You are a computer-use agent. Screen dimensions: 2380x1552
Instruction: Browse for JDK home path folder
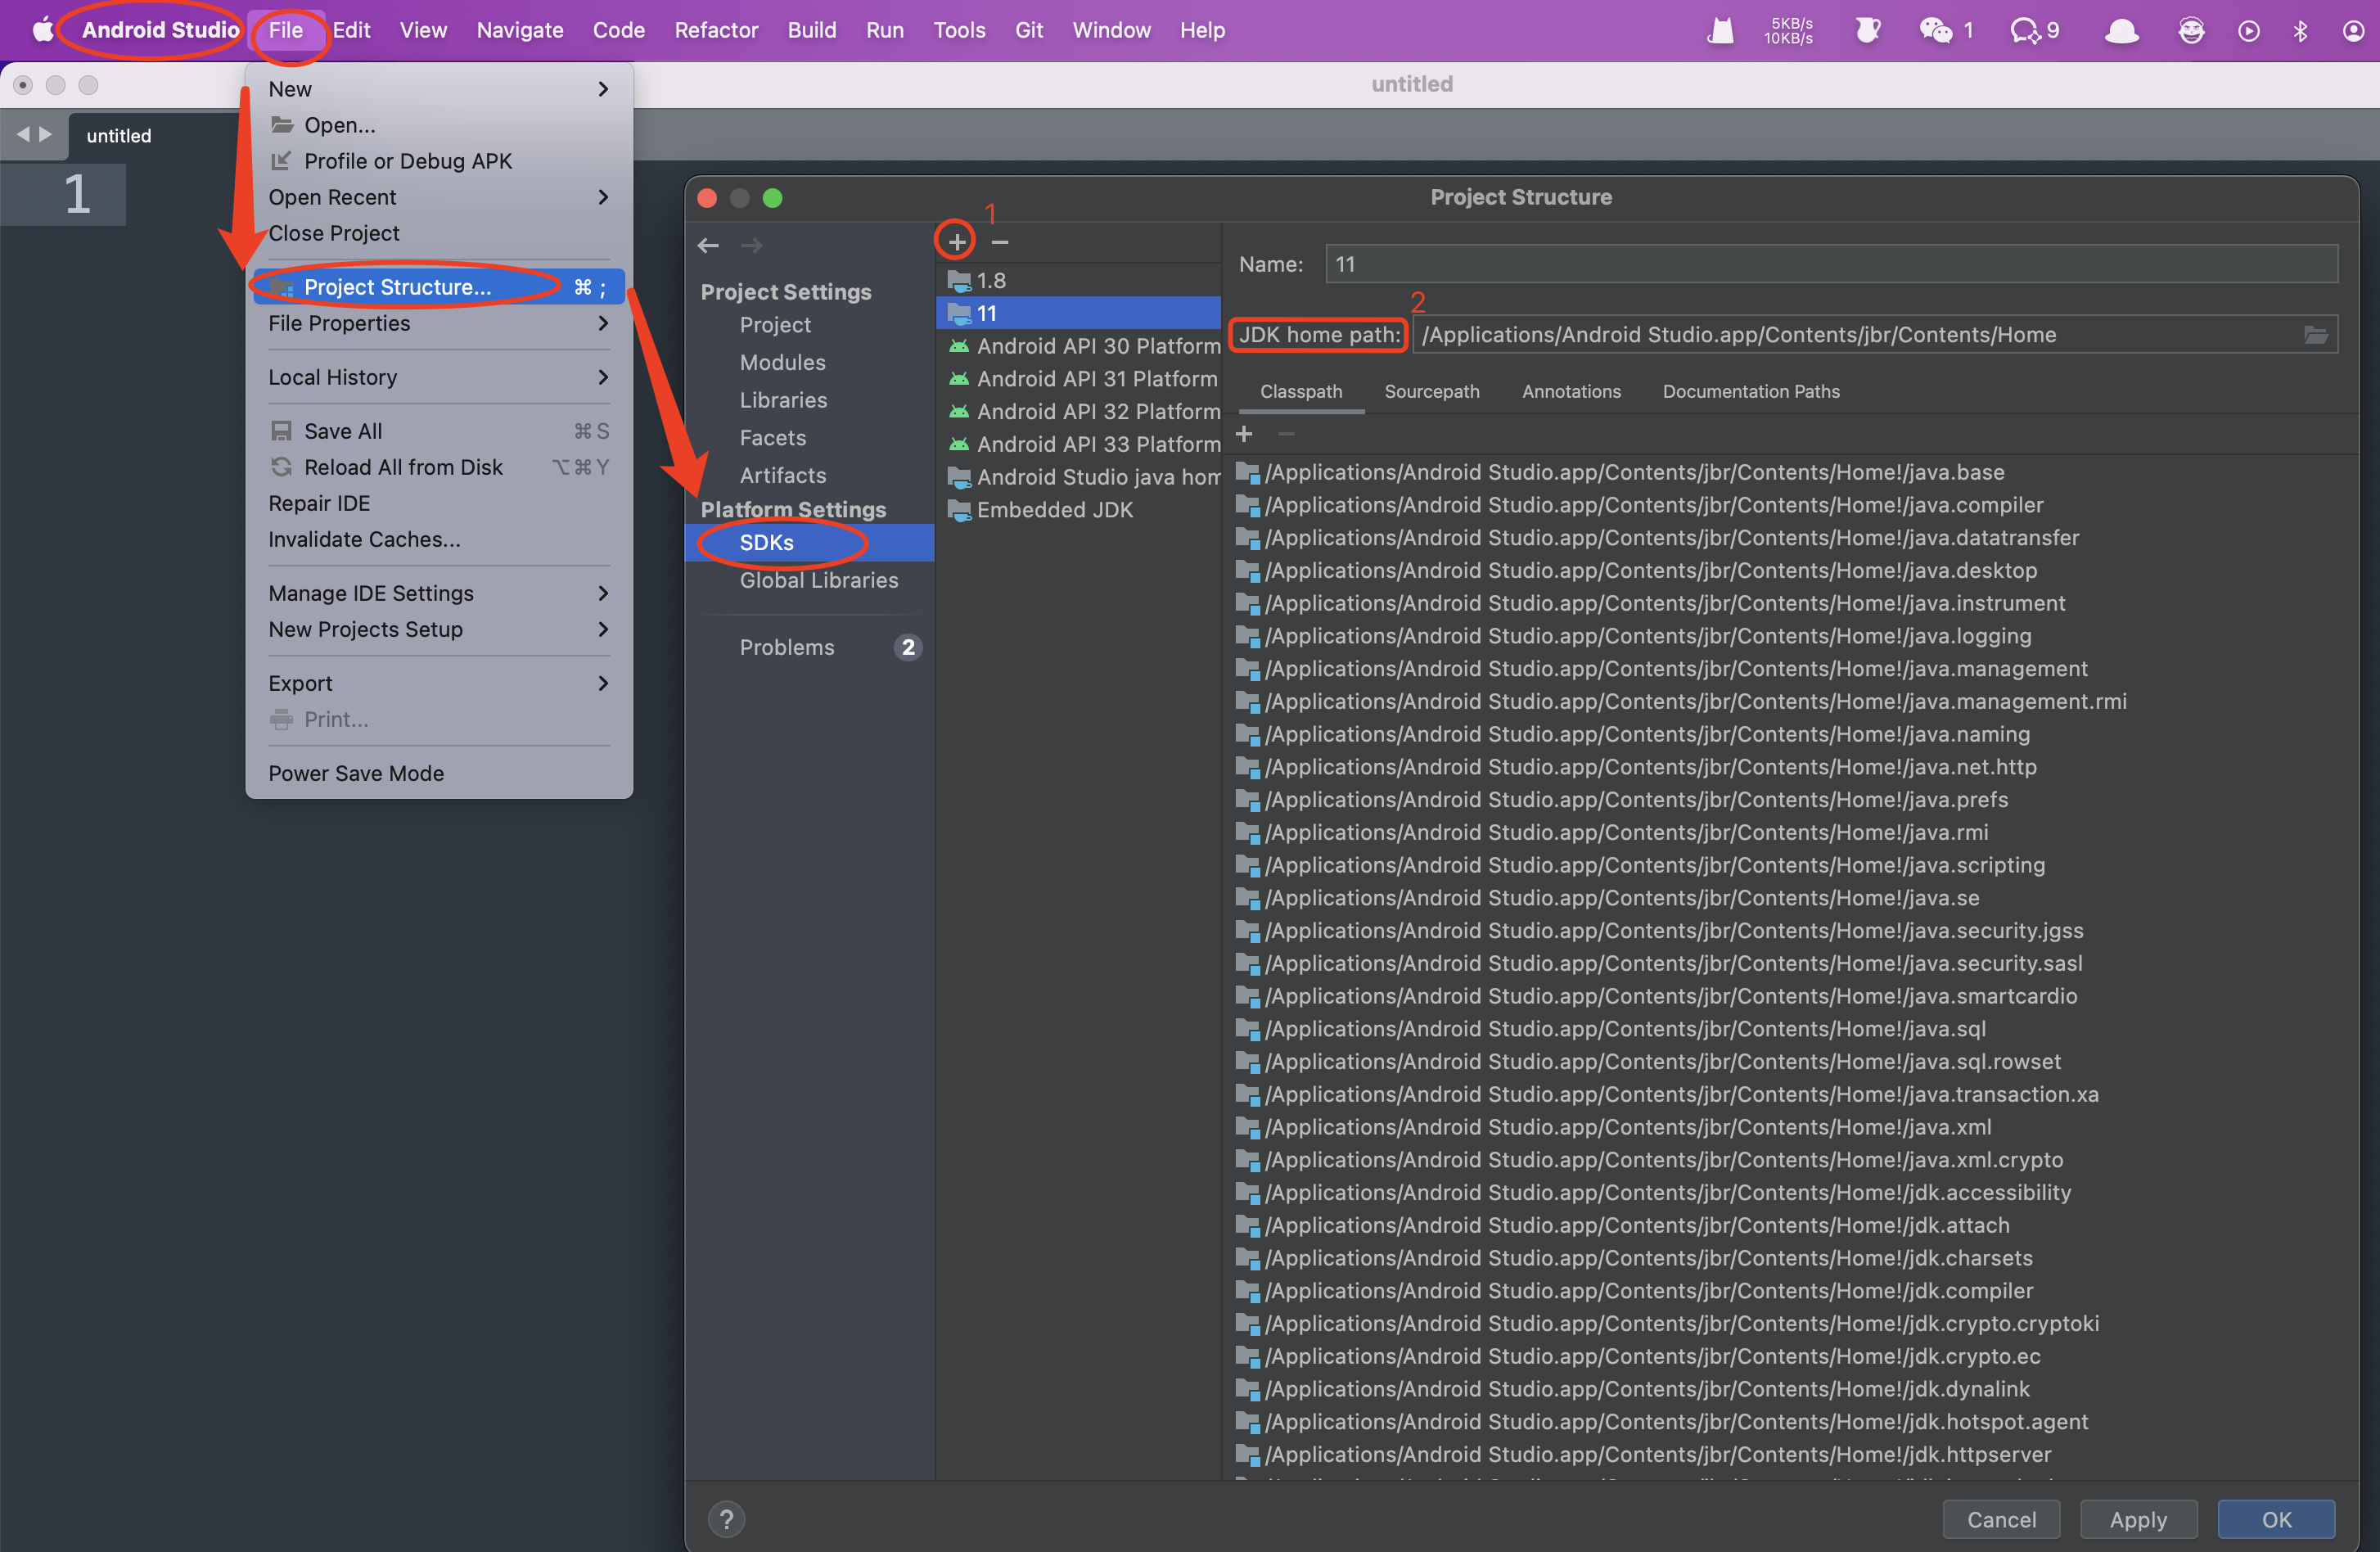pos(2315,335)
